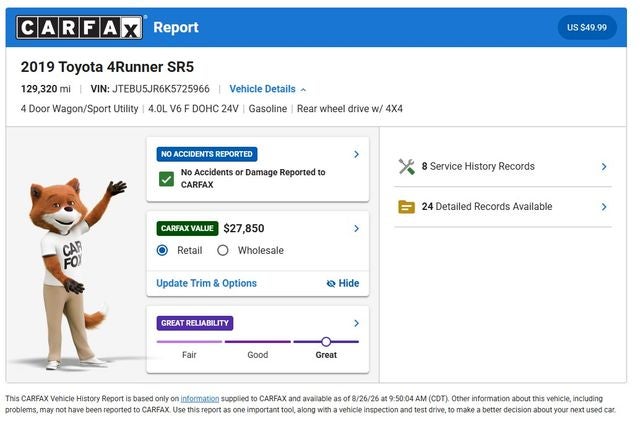The image size is (640, 423).
Task: Click the yellow folder detailed records icon
Action: coord(406,207)
